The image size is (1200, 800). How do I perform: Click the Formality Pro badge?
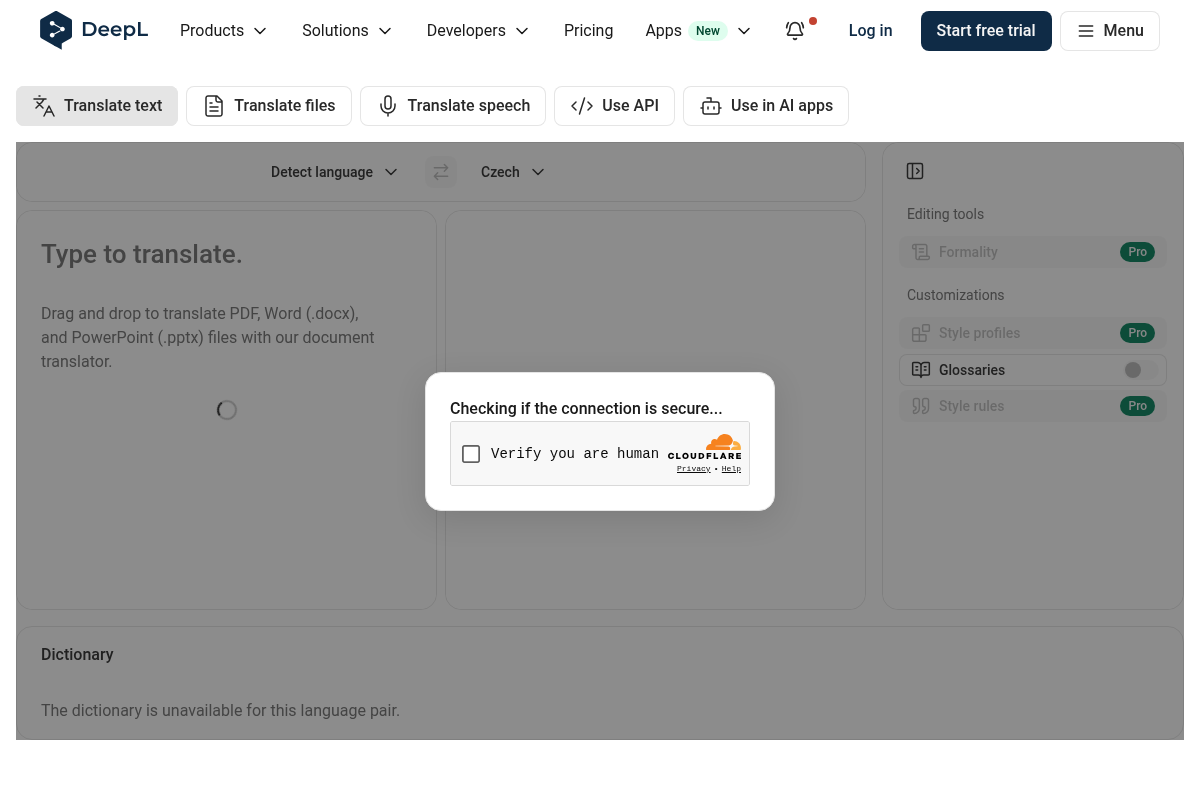pos(1137,252)
